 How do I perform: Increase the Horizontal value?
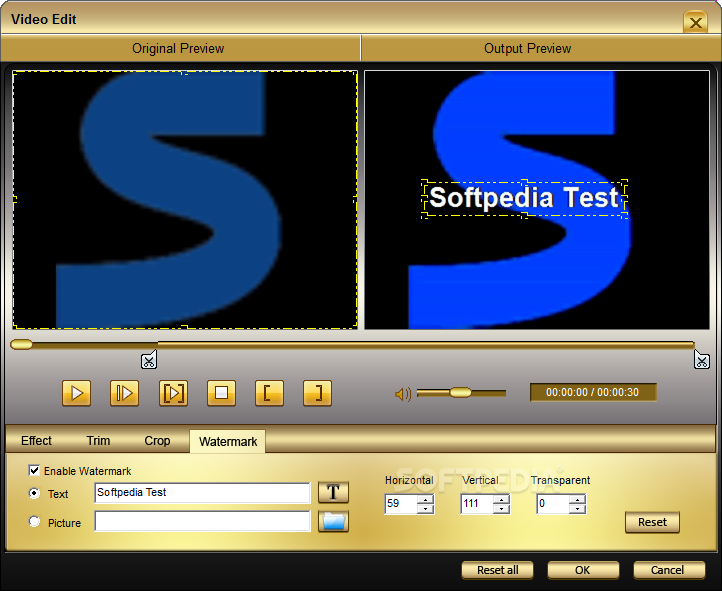pyautogui.click(x=425, y=499)
